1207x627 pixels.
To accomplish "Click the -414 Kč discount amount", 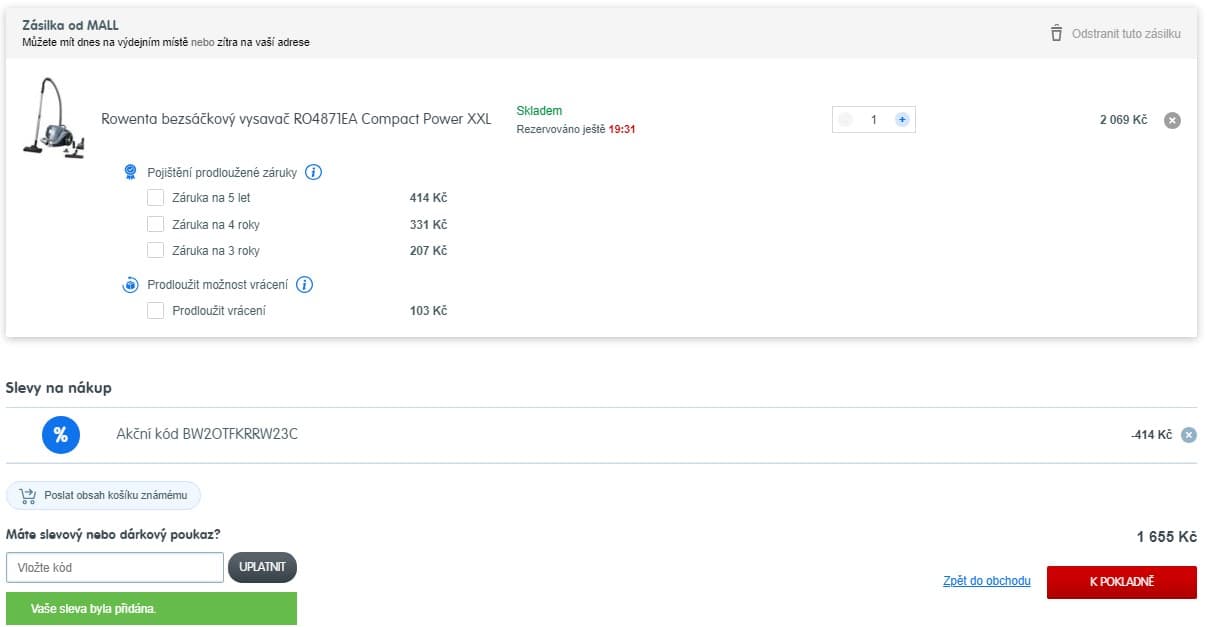I will (1151, 435).
